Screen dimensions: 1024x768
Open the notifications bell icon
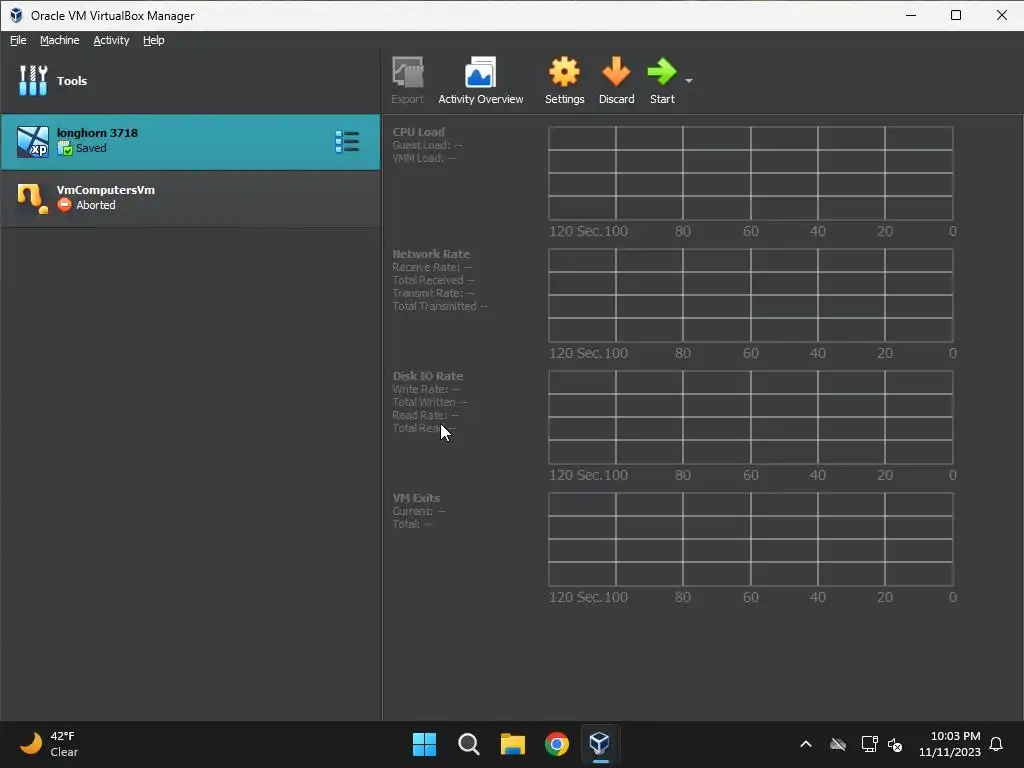[996, 744]
